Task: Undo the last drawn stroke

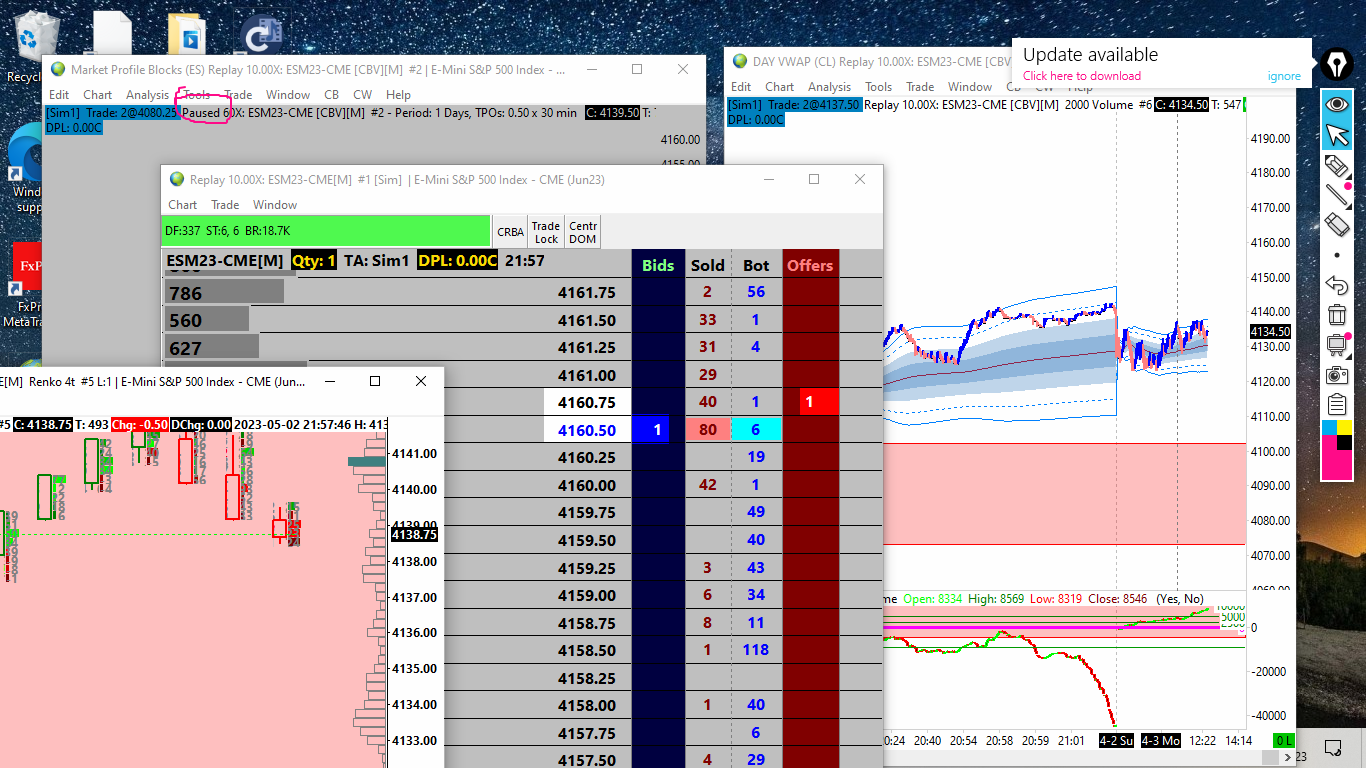Action: tap(1337, 285)
